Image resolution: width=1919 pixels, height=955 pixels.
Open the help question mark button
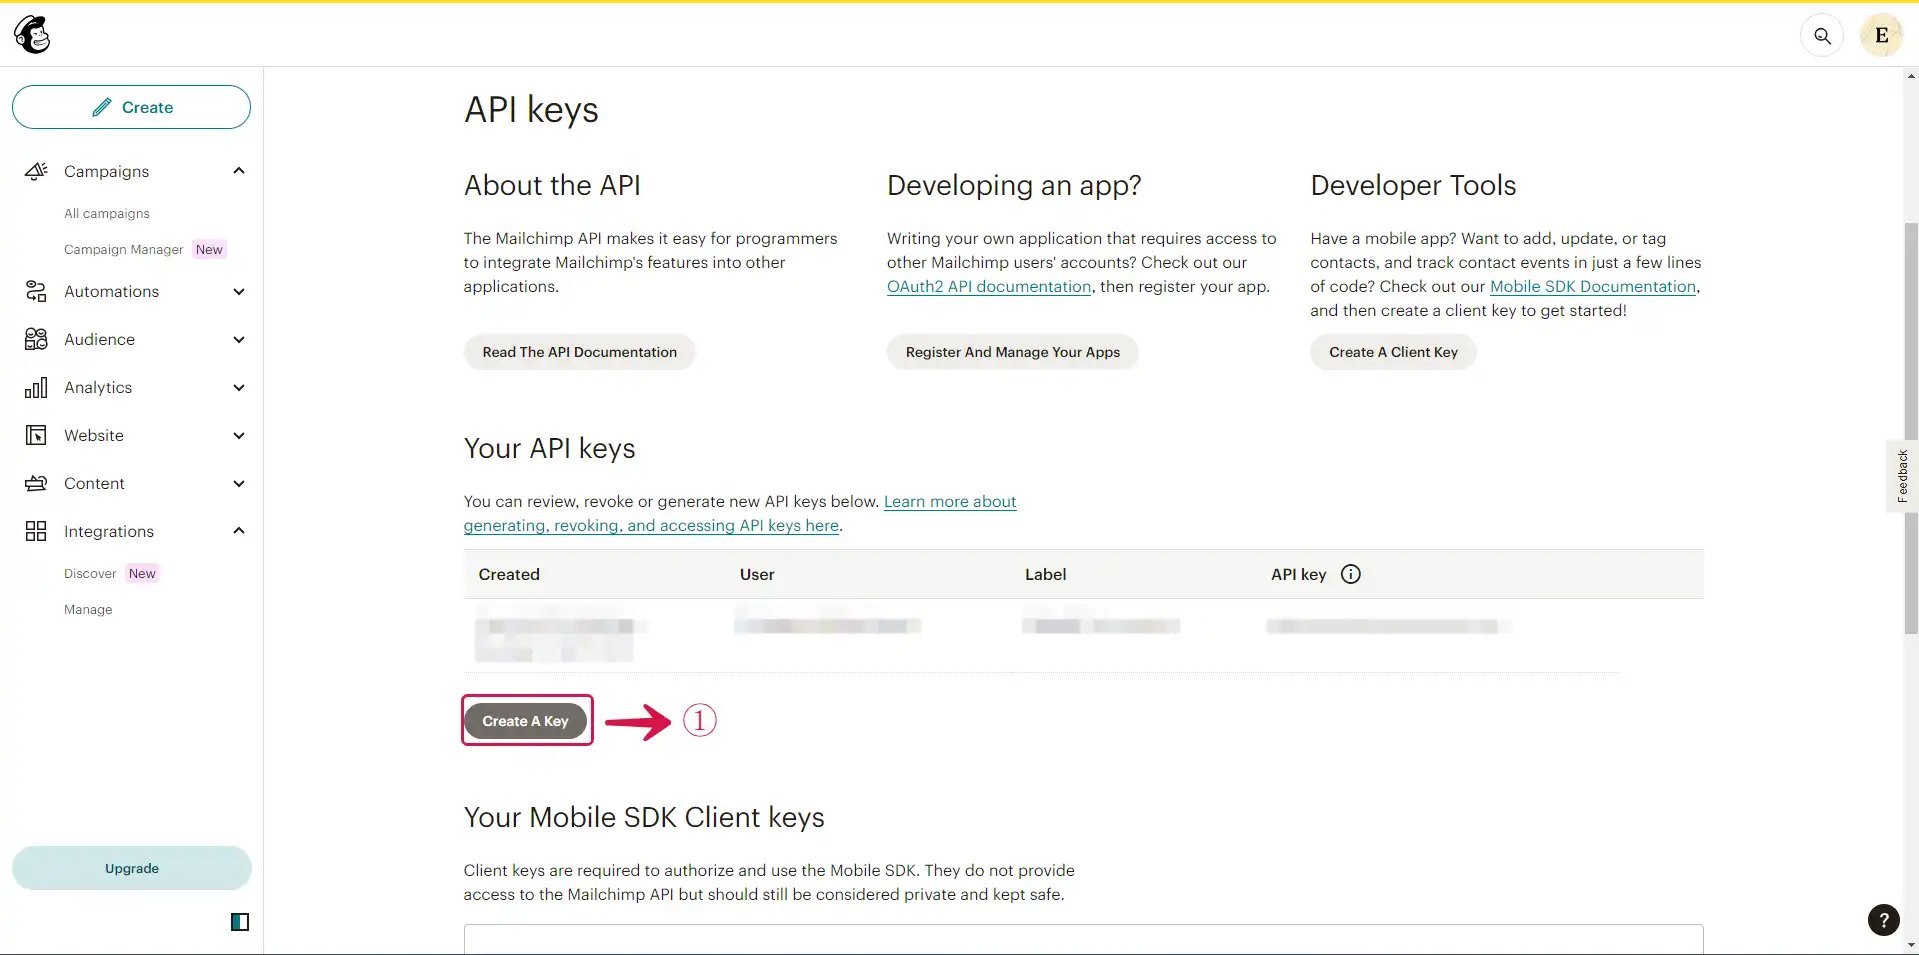click(1883, 920)
